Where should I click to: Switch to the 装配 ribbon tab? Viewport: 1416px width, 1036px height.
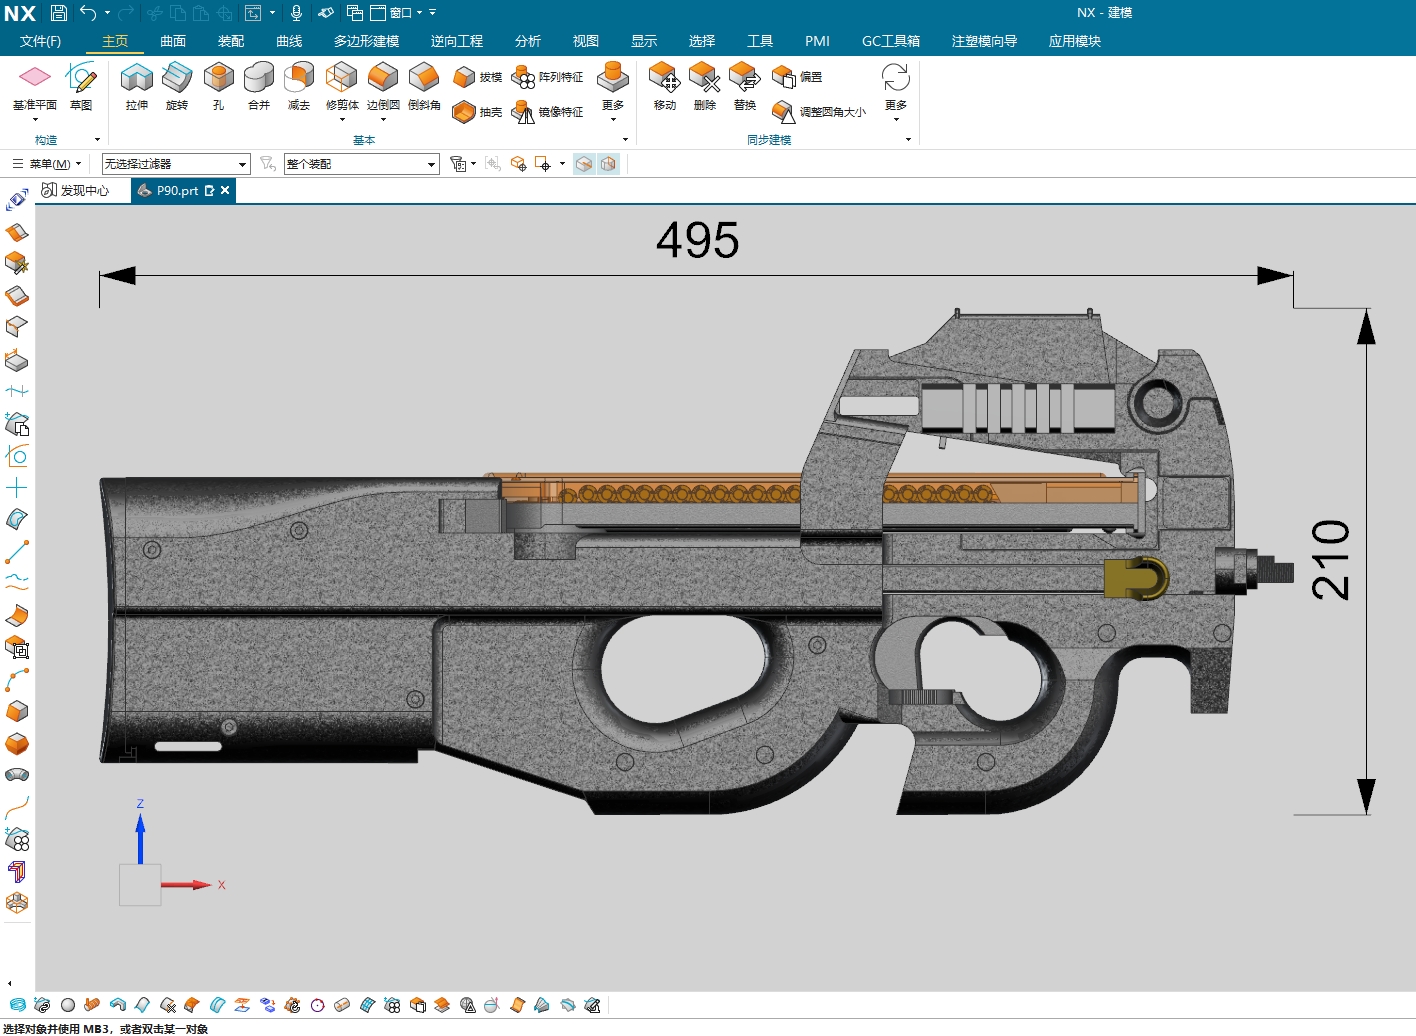231,41
